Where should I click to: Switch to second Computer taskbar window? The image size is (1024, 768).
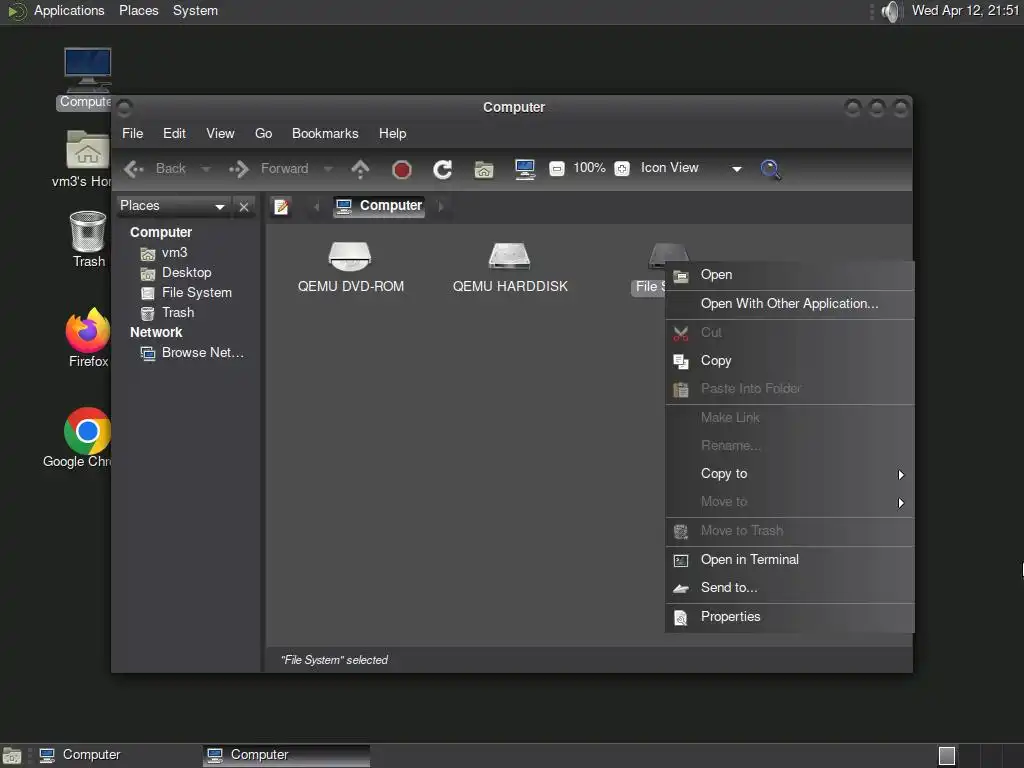[x=286, y=756]
